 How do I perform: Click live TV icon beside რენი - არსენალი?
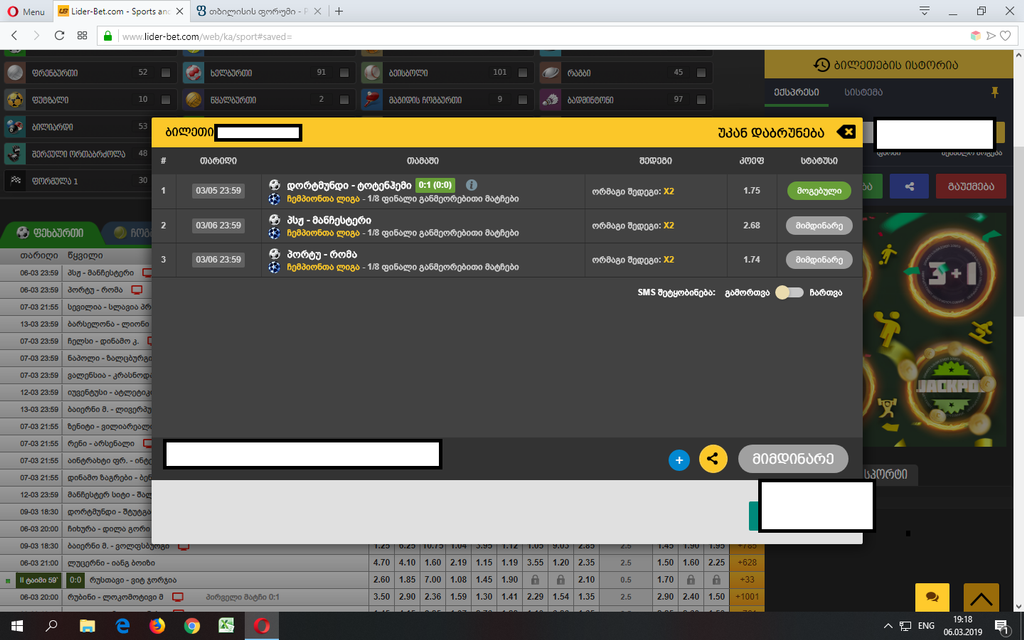pyautogui.click(x=148, y=443)
